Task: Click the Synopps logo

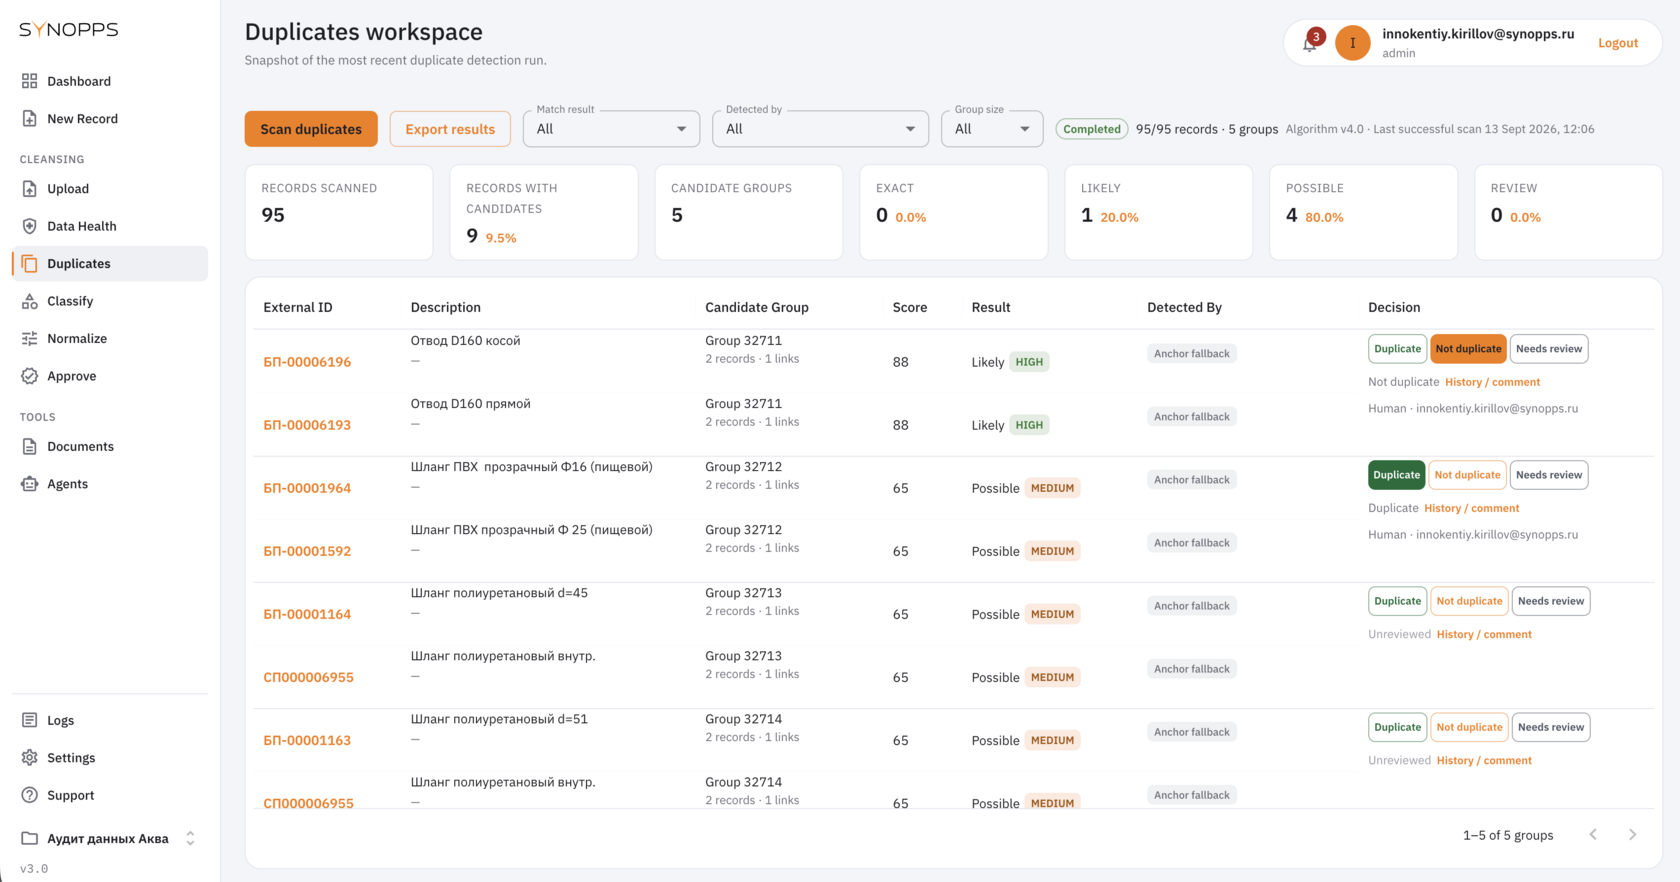Action: point(69,30)
